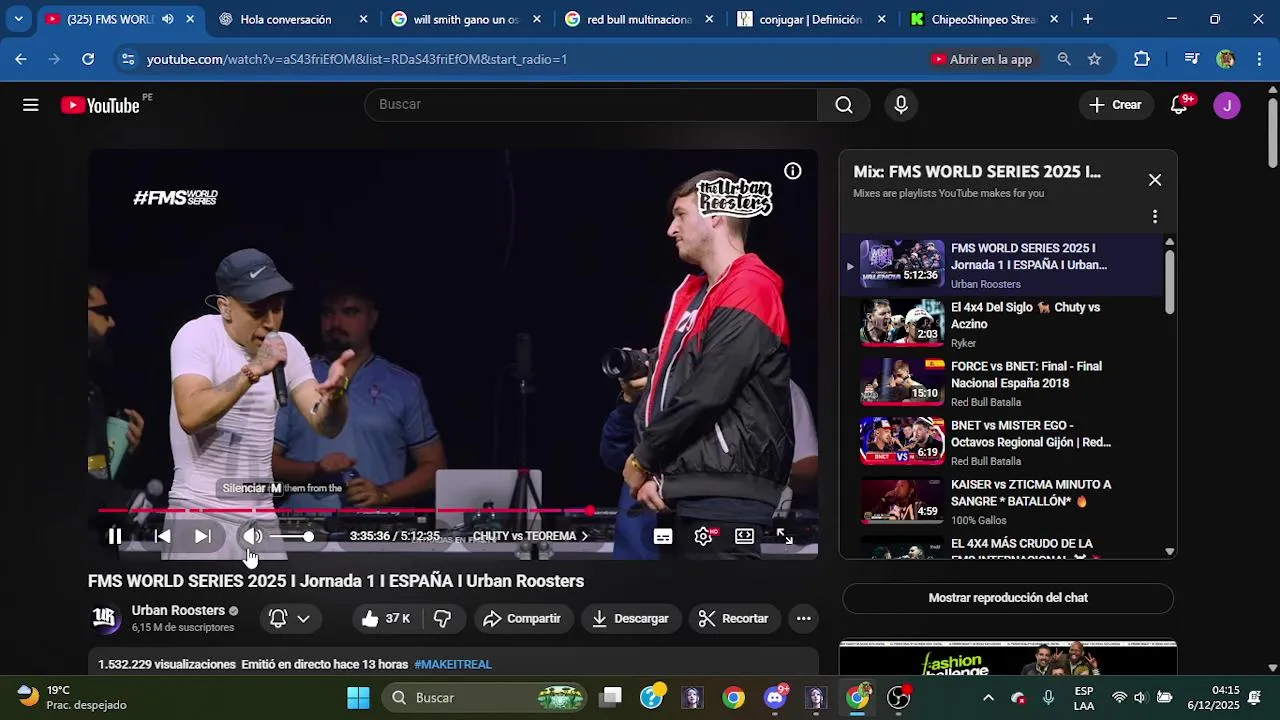Start voice search with the microphone
The width and height of the screenshot is (1280, 720).
pyautogui.click(x=901, y=105)
